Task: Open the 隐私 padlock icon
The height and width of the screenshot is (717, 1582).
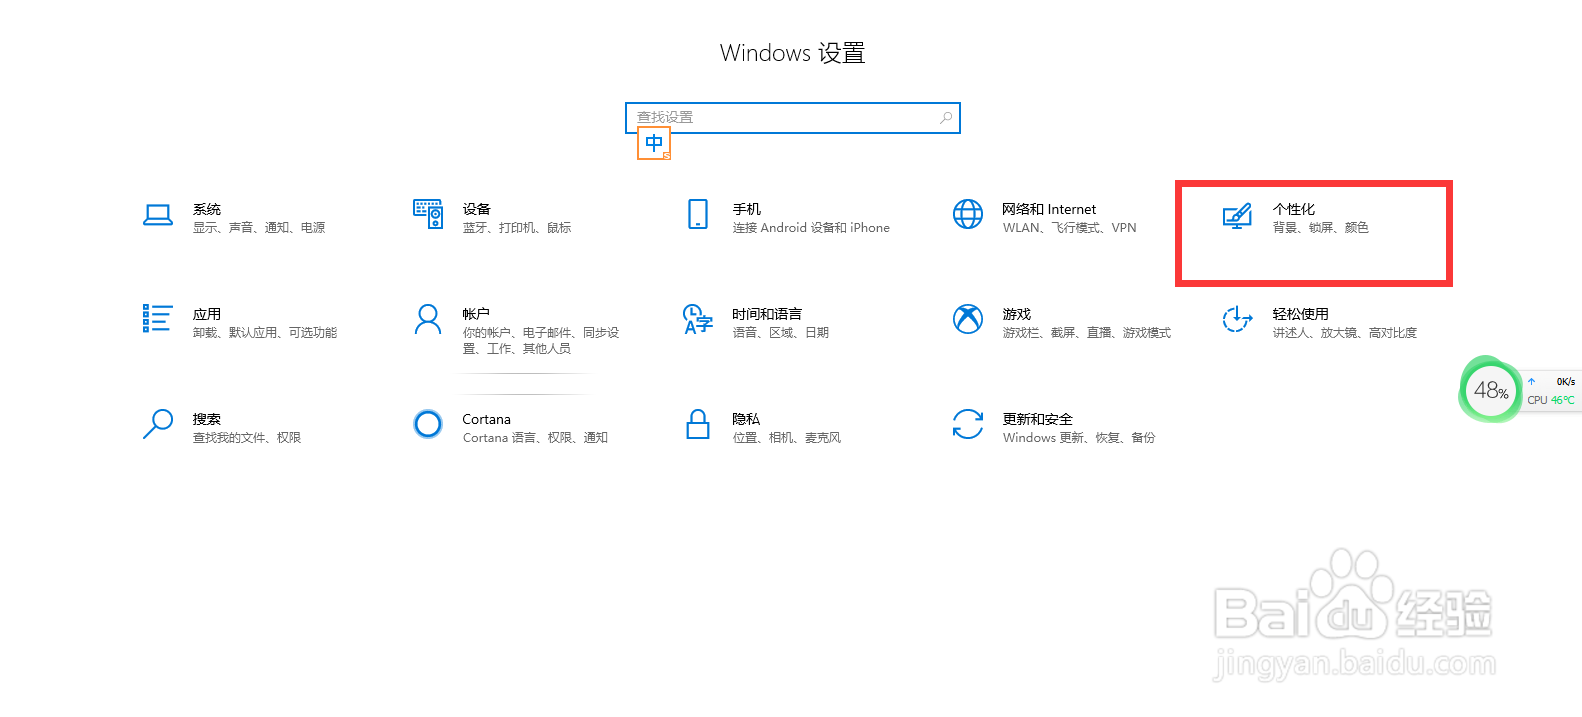Action: [698, 424]
